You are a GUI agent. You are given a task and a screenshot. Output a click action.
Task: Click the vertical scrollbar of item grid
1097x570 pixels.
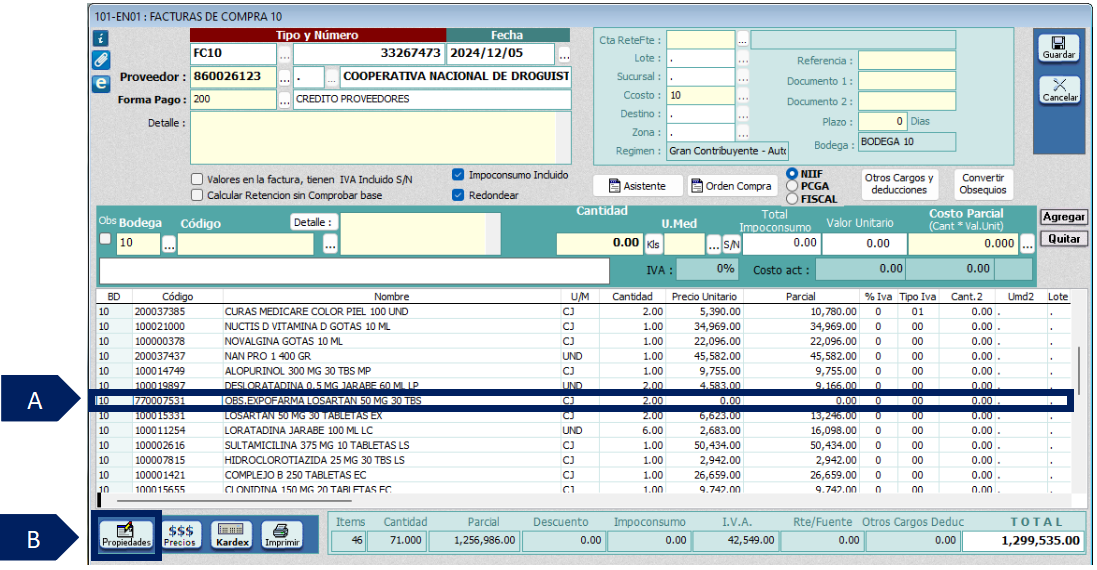(x=1078, y=371)
